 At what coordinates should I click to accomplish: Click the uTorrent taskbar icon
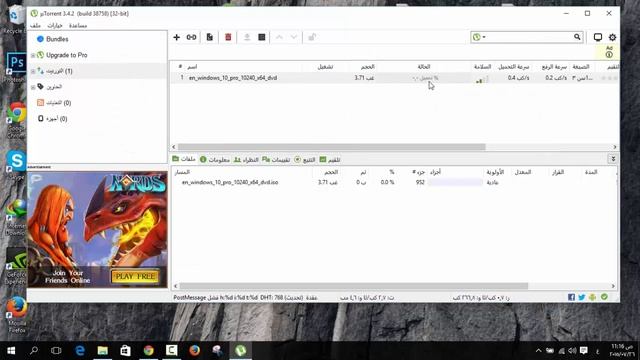pyautogui.click(x=240, y=351)
